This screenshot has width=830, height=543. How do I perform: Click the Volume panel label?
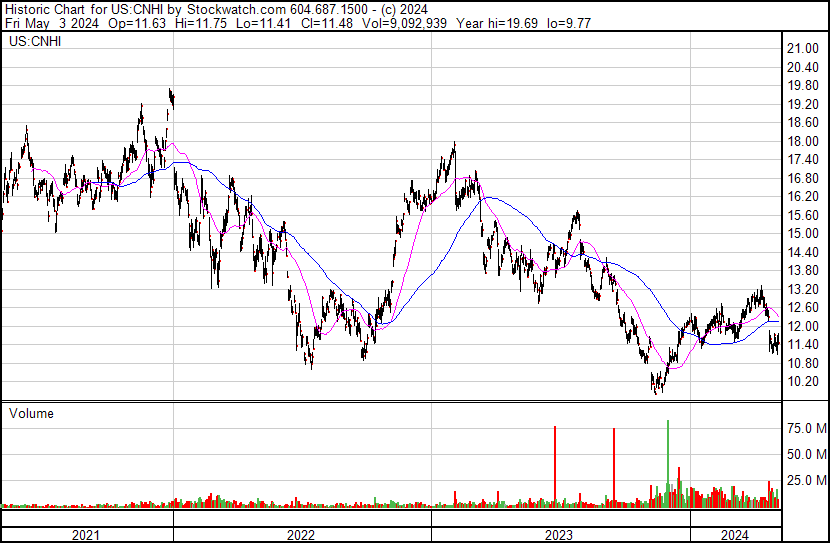point(31,413)
